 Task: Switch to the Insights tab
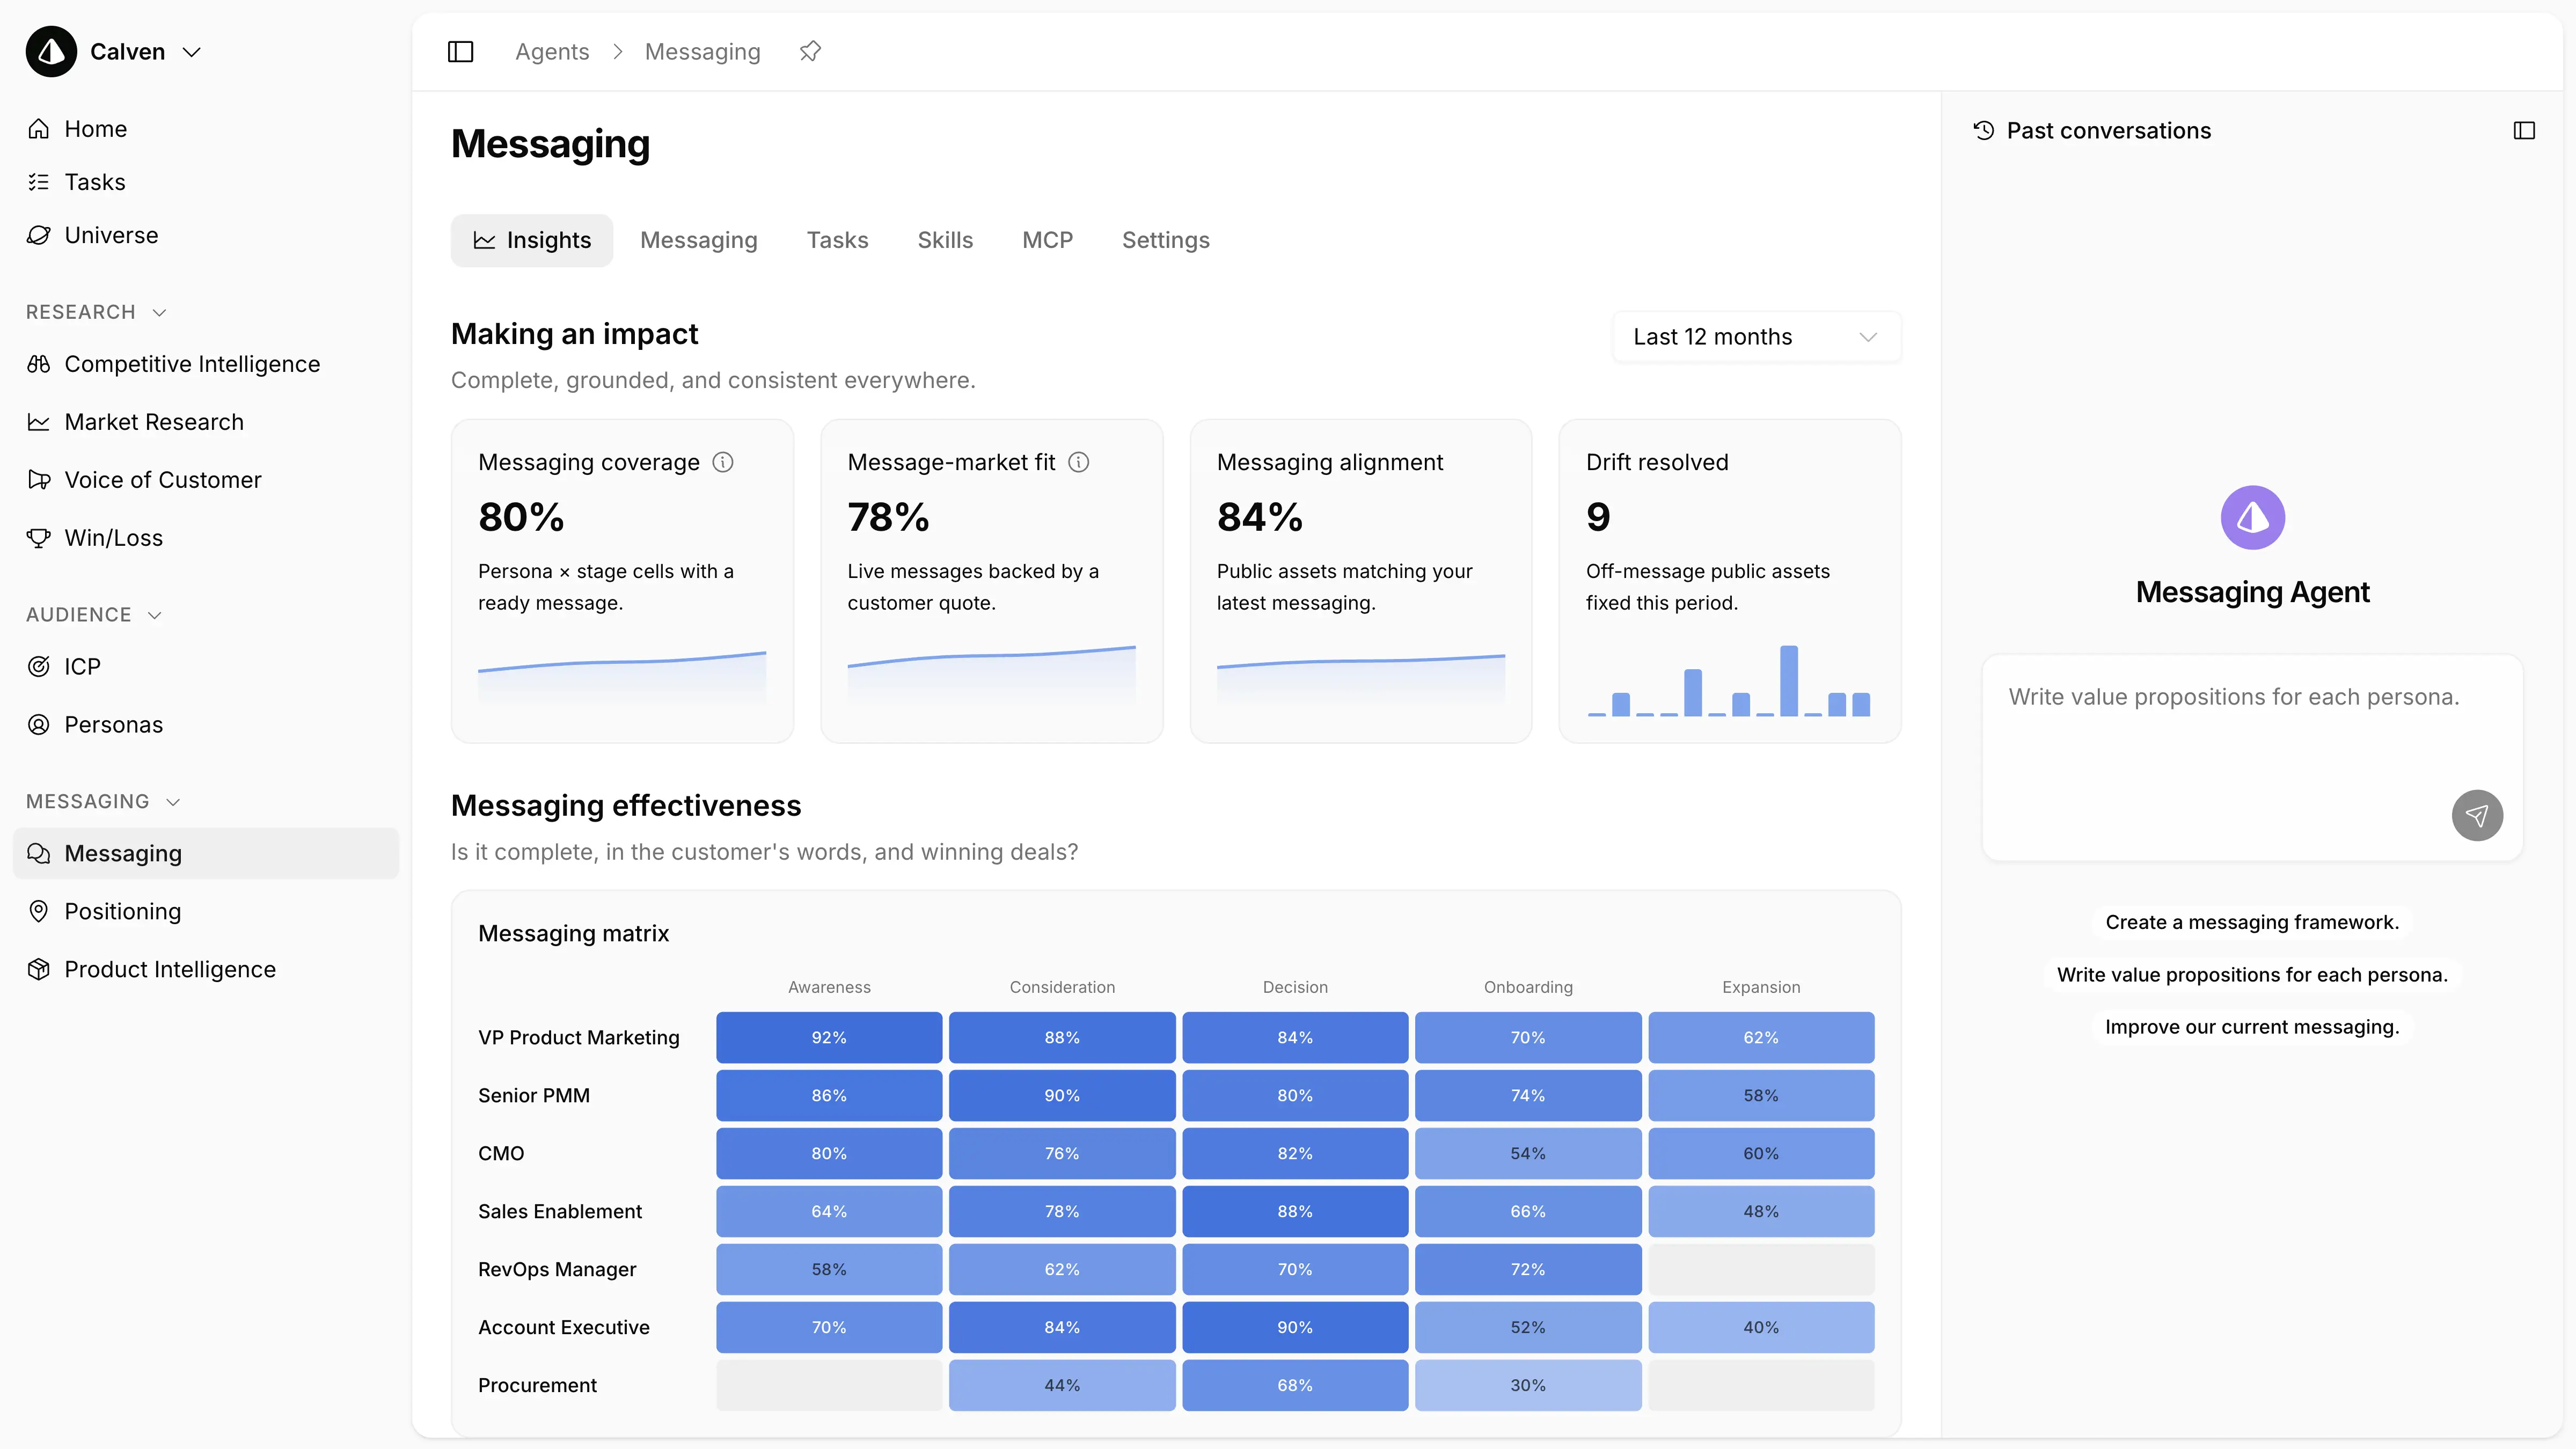(x=532, y=240)
